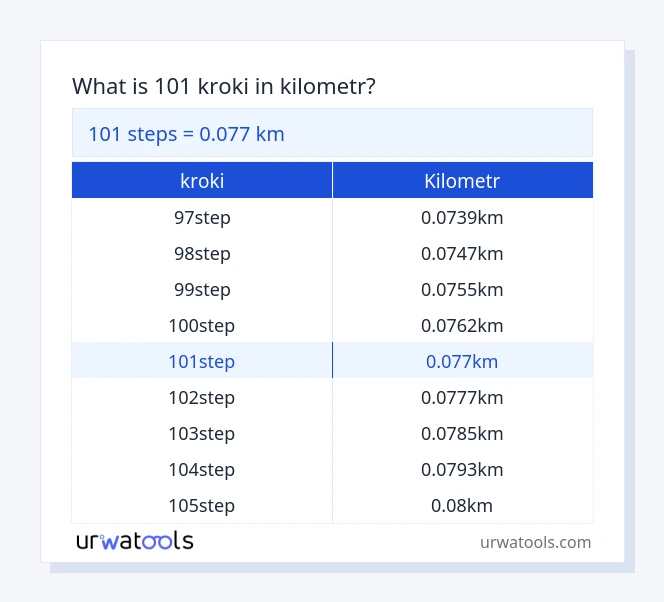This screenshot has width=664, height=602.
Task: Select the 98step cell
Action: coord(202,253)
